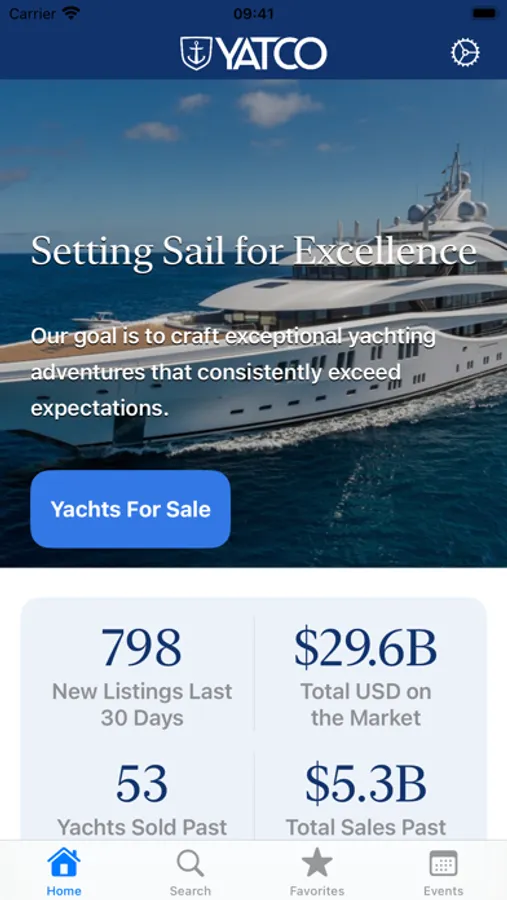Tap the YATCO anchor shield logo
Image resolution: width=507 pixels, height=900 pixels.
click(x=196, y=53)
